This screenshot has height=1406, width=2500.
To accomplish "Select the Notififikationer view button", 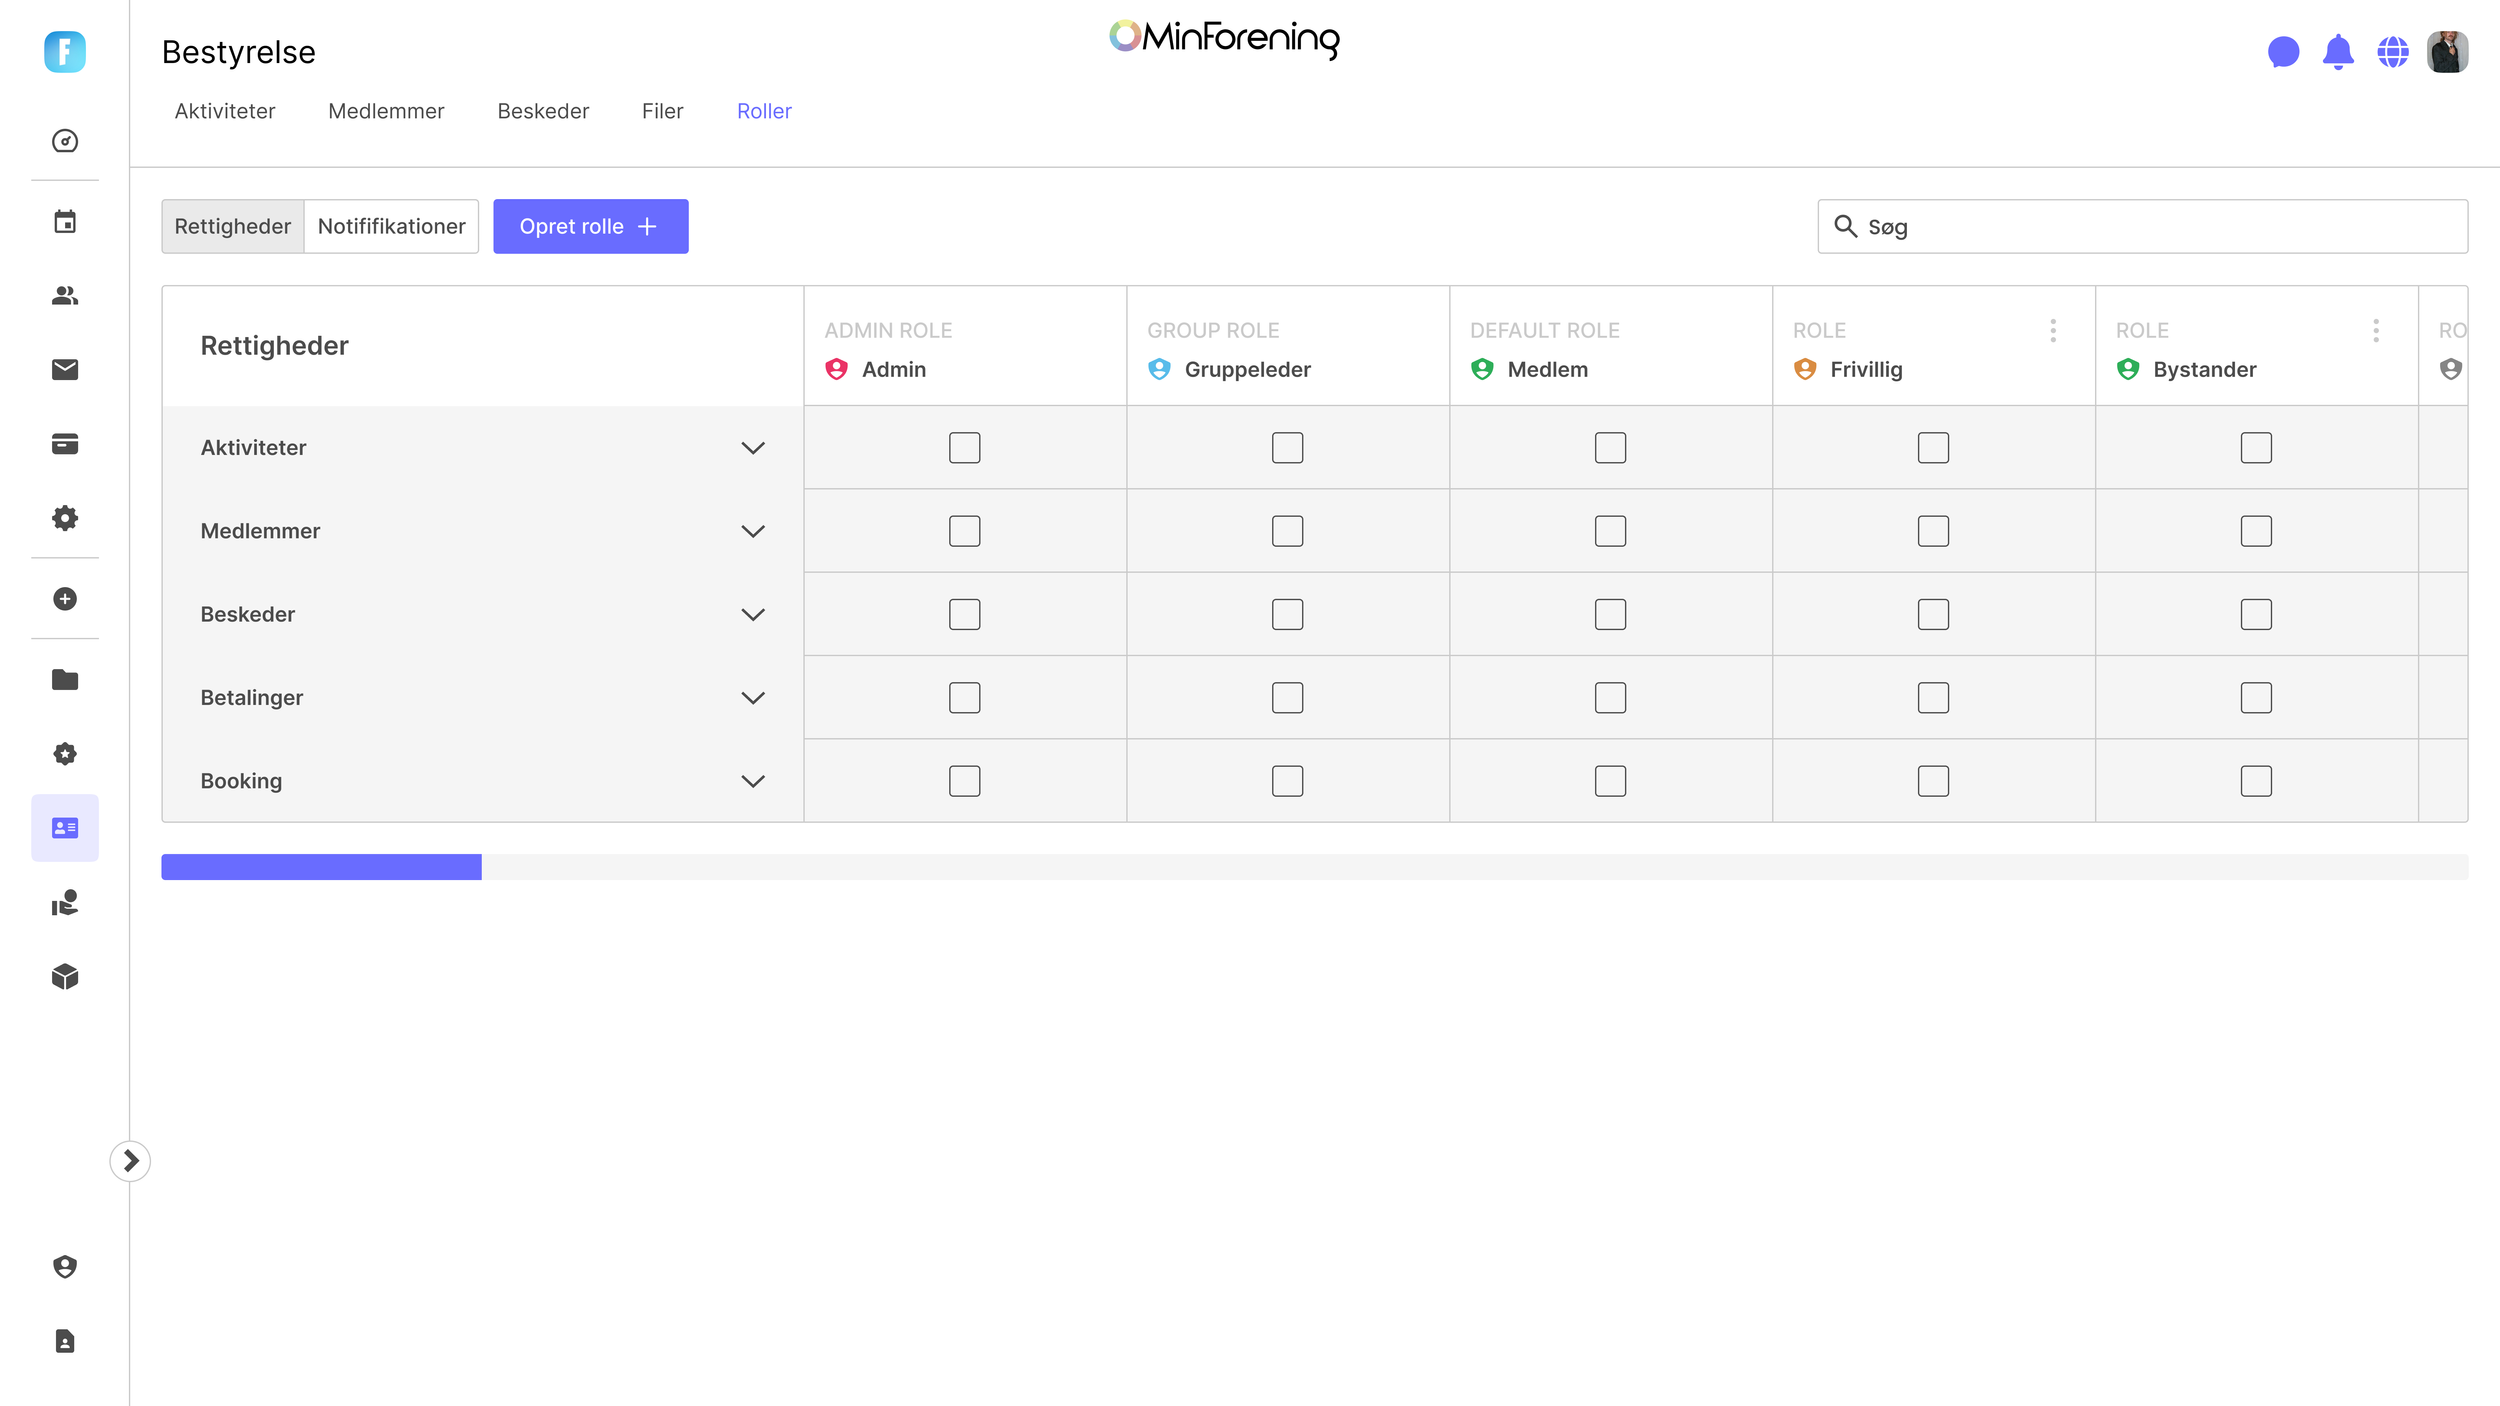I will 392,226.
